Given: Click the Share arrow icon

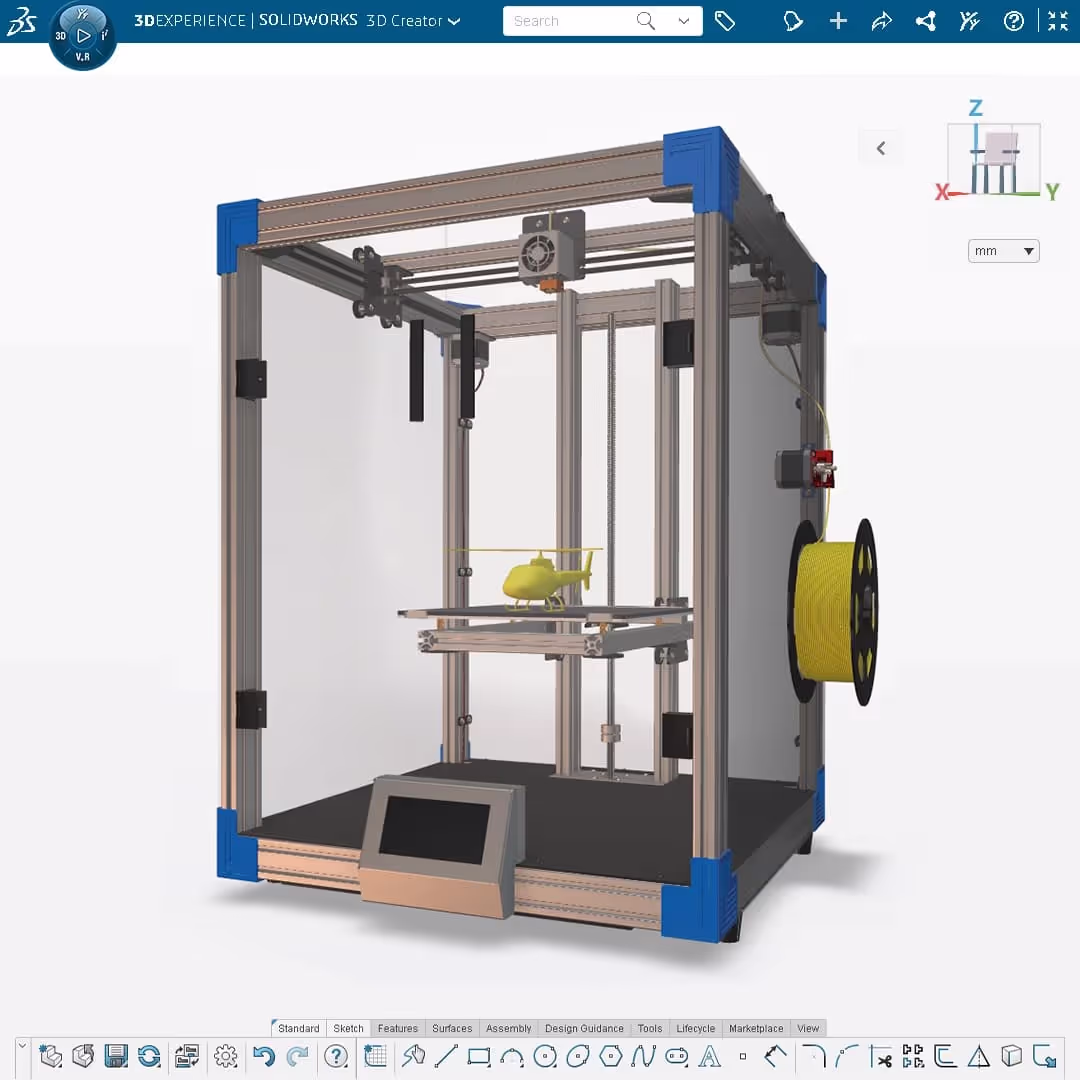Looking at the screenshot, I should pos(882,21).
